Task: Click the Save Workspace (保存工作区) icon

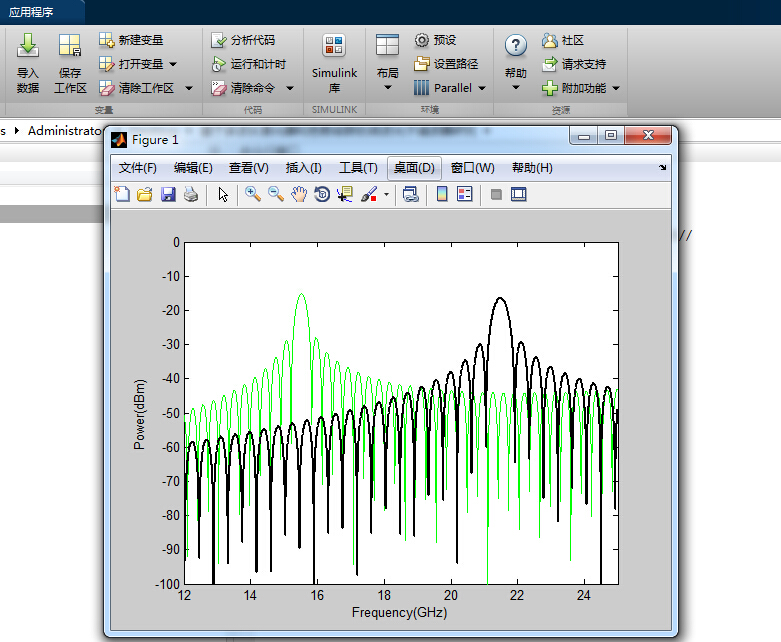Action: [70, 46]
